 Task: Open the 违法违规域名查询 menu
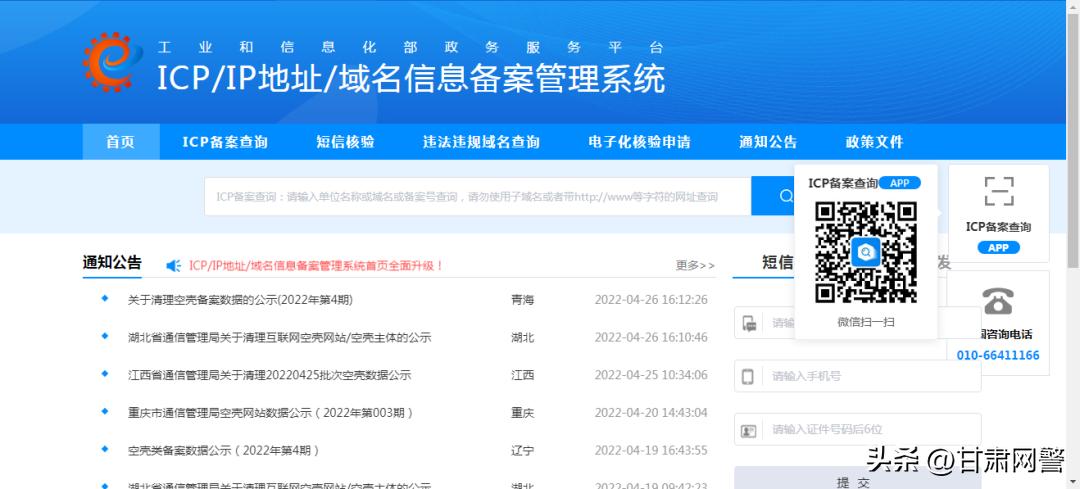tap(481, 142)
